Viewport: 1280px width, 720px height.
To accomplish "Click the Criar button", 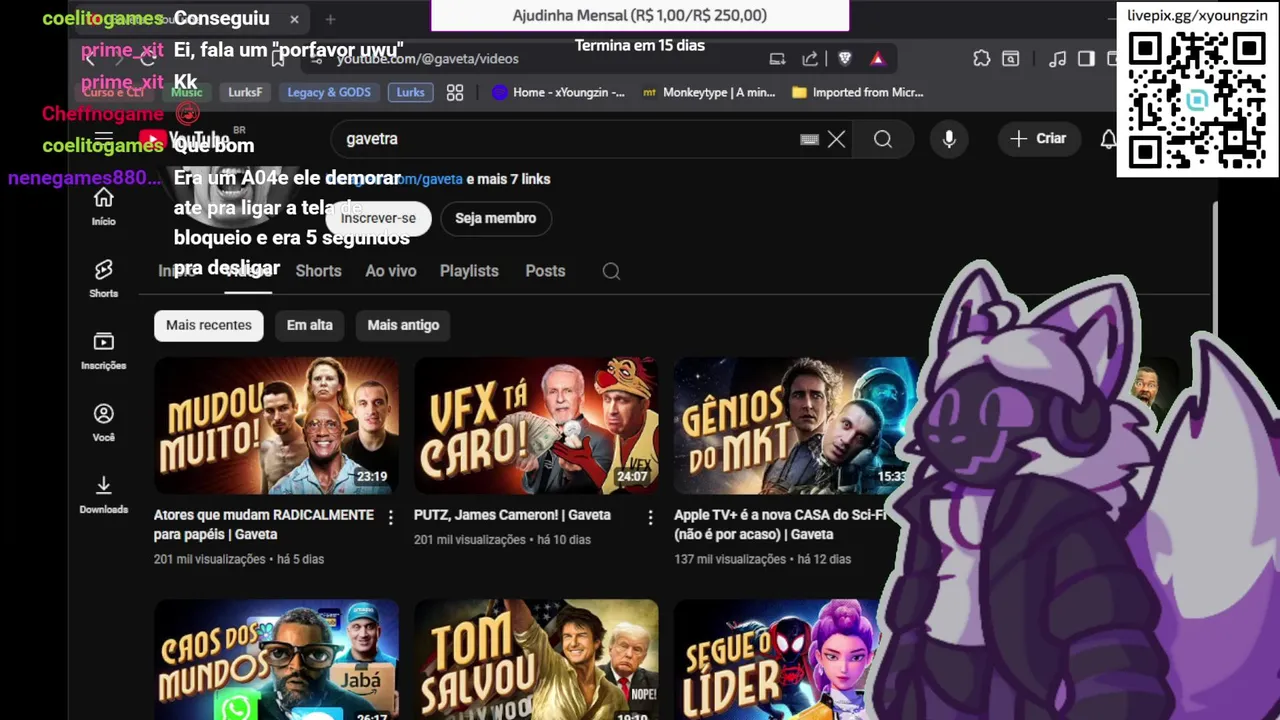I will tap(1038, 139).
